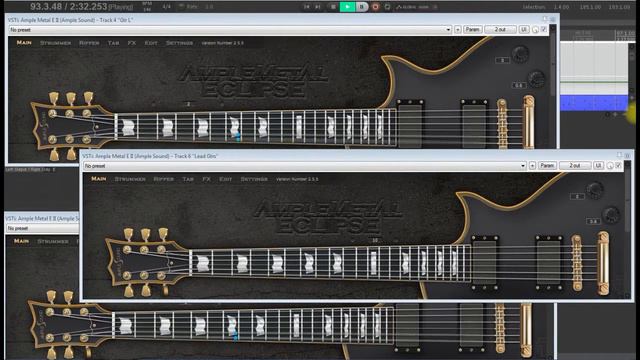Jump to project start in the transport bar

point(307,7)
